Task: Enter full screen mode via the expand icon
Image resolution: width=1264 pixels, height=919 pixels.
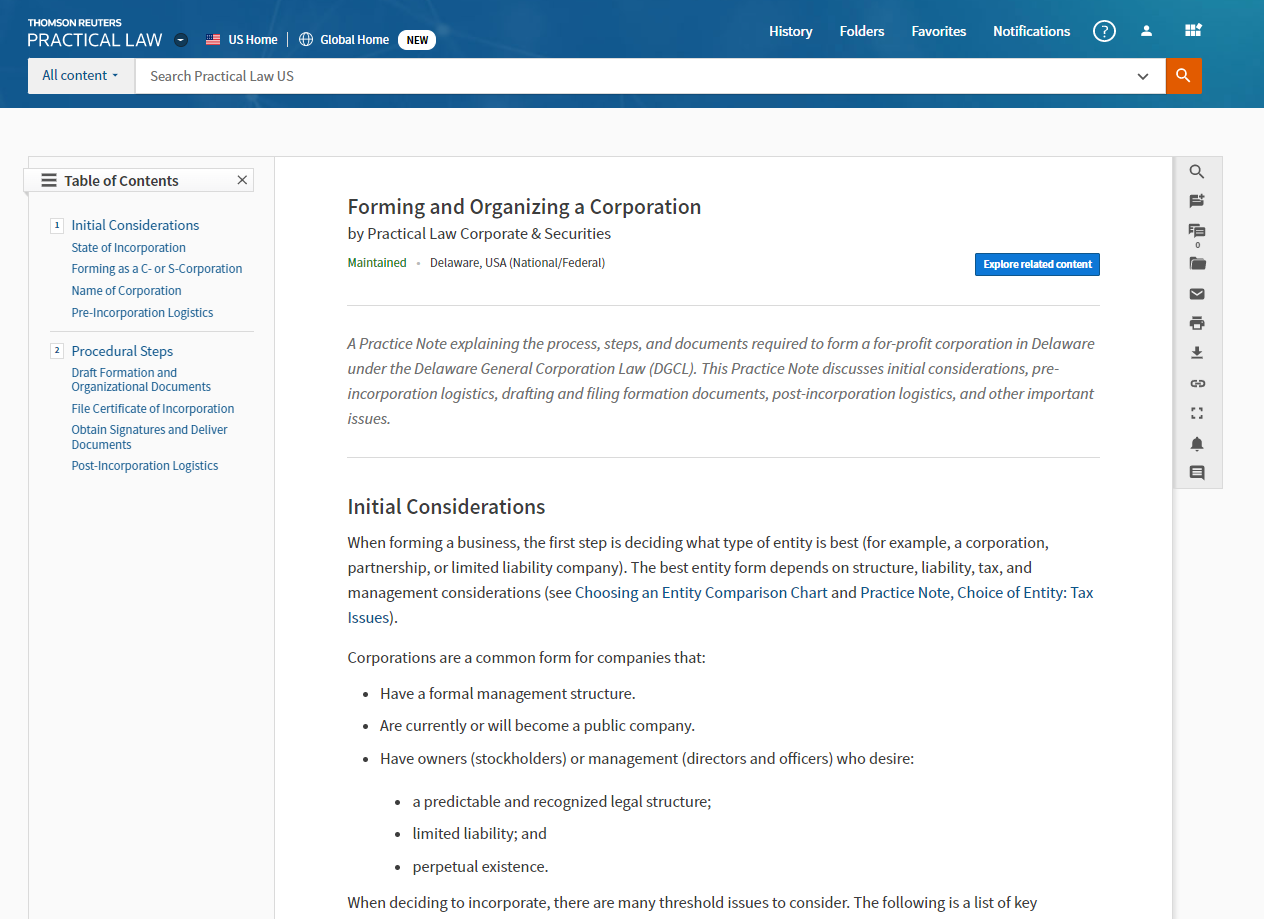Action: (x=1197, y=413)
